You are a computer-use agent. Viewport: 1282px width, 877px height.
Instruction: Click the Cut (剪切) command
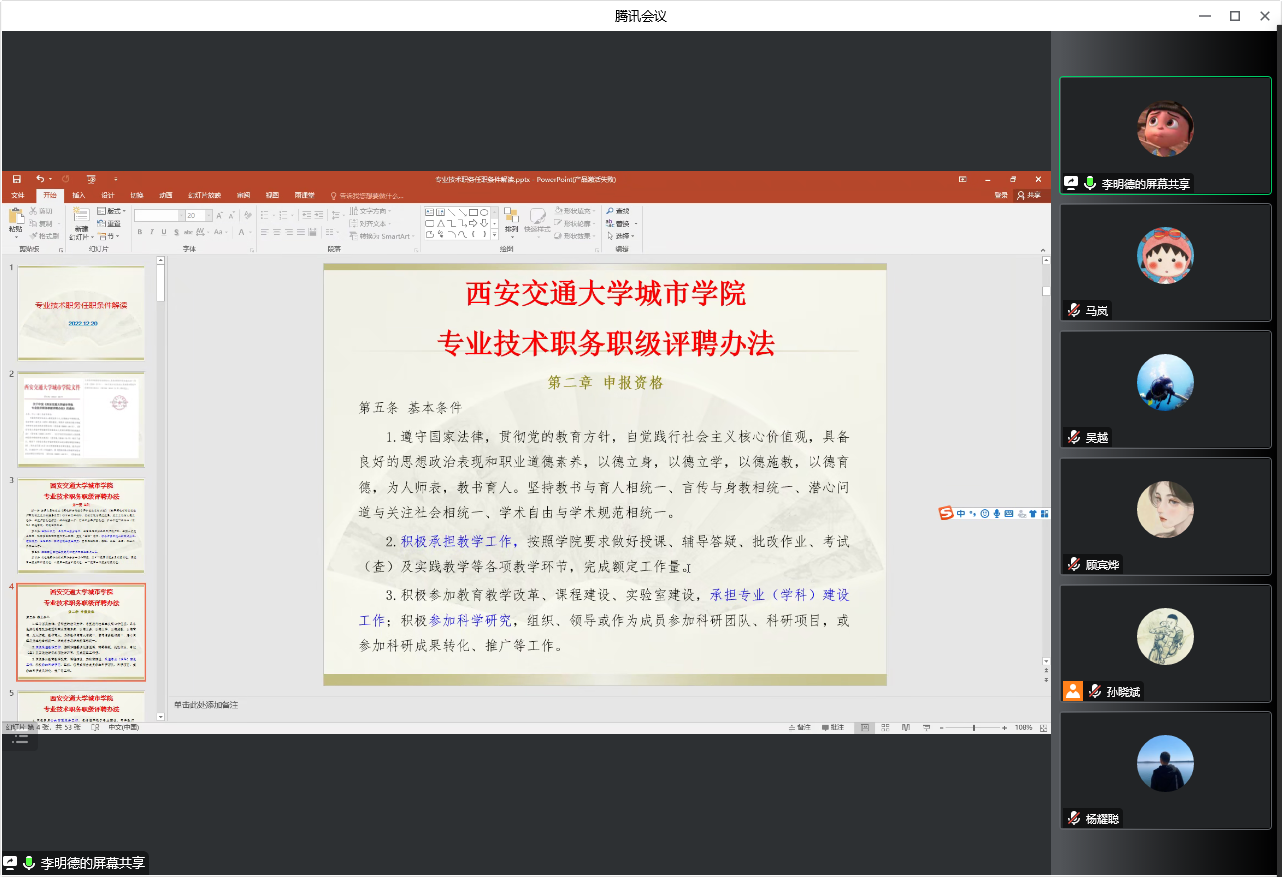click(x=41, y=211)
